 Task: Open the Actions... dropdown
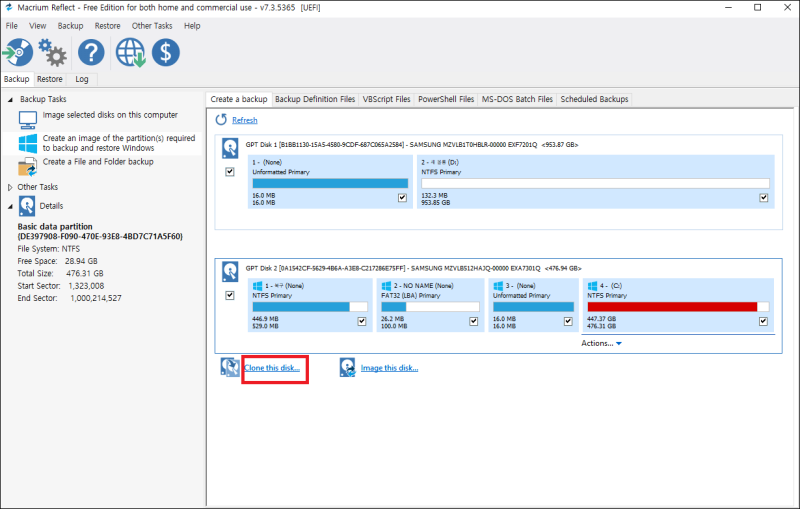tap(602, 343)
